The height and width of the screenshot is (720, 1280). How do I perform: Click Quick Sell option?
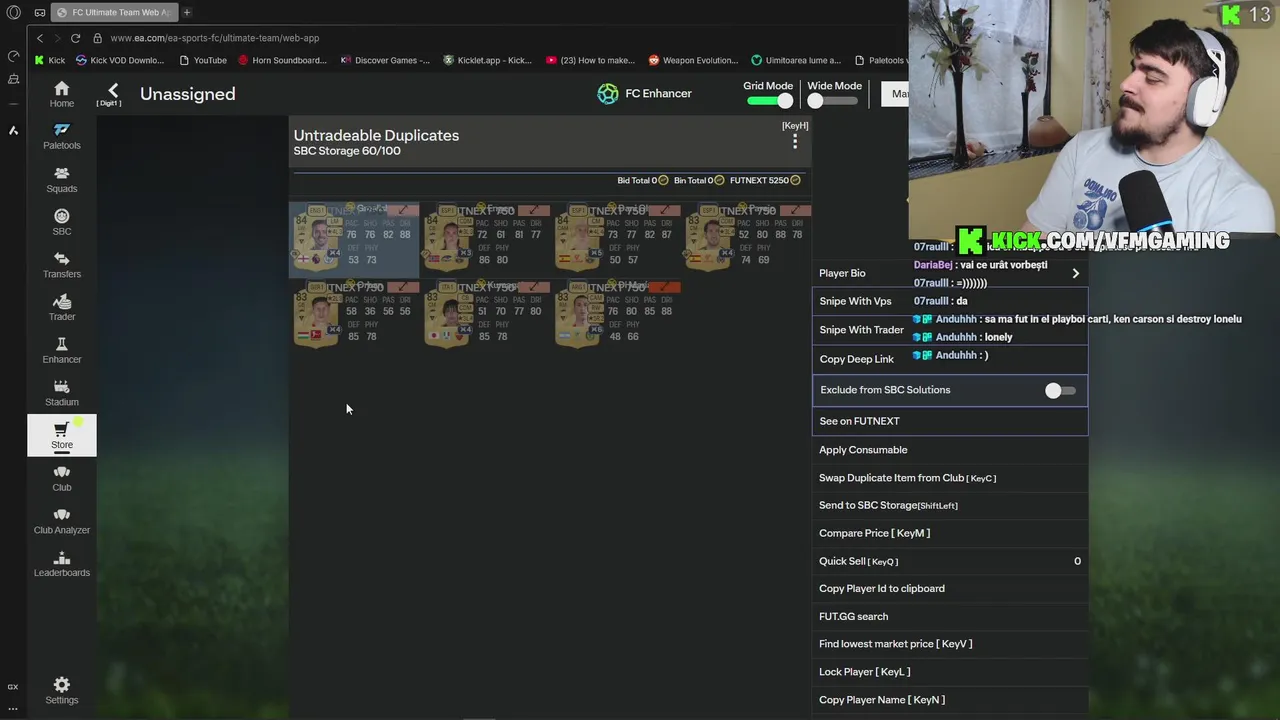click(950, 561)
